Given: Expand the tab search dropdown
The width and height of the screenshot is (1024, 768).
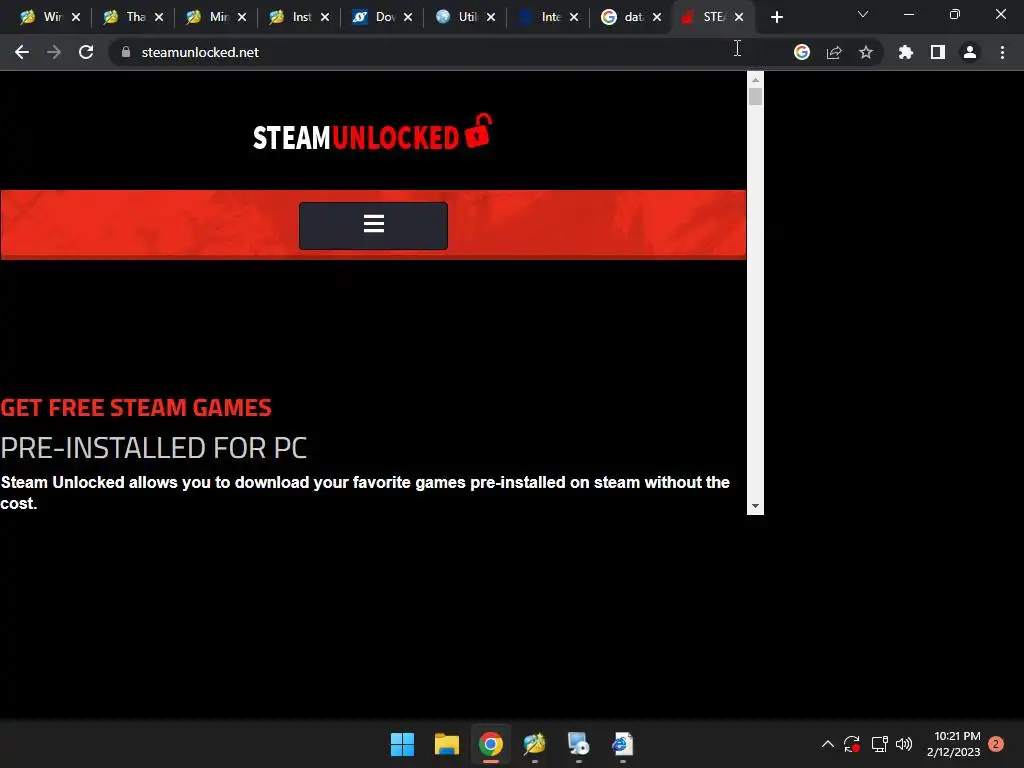Looking at the screenshot, I should tap(863, 14).
